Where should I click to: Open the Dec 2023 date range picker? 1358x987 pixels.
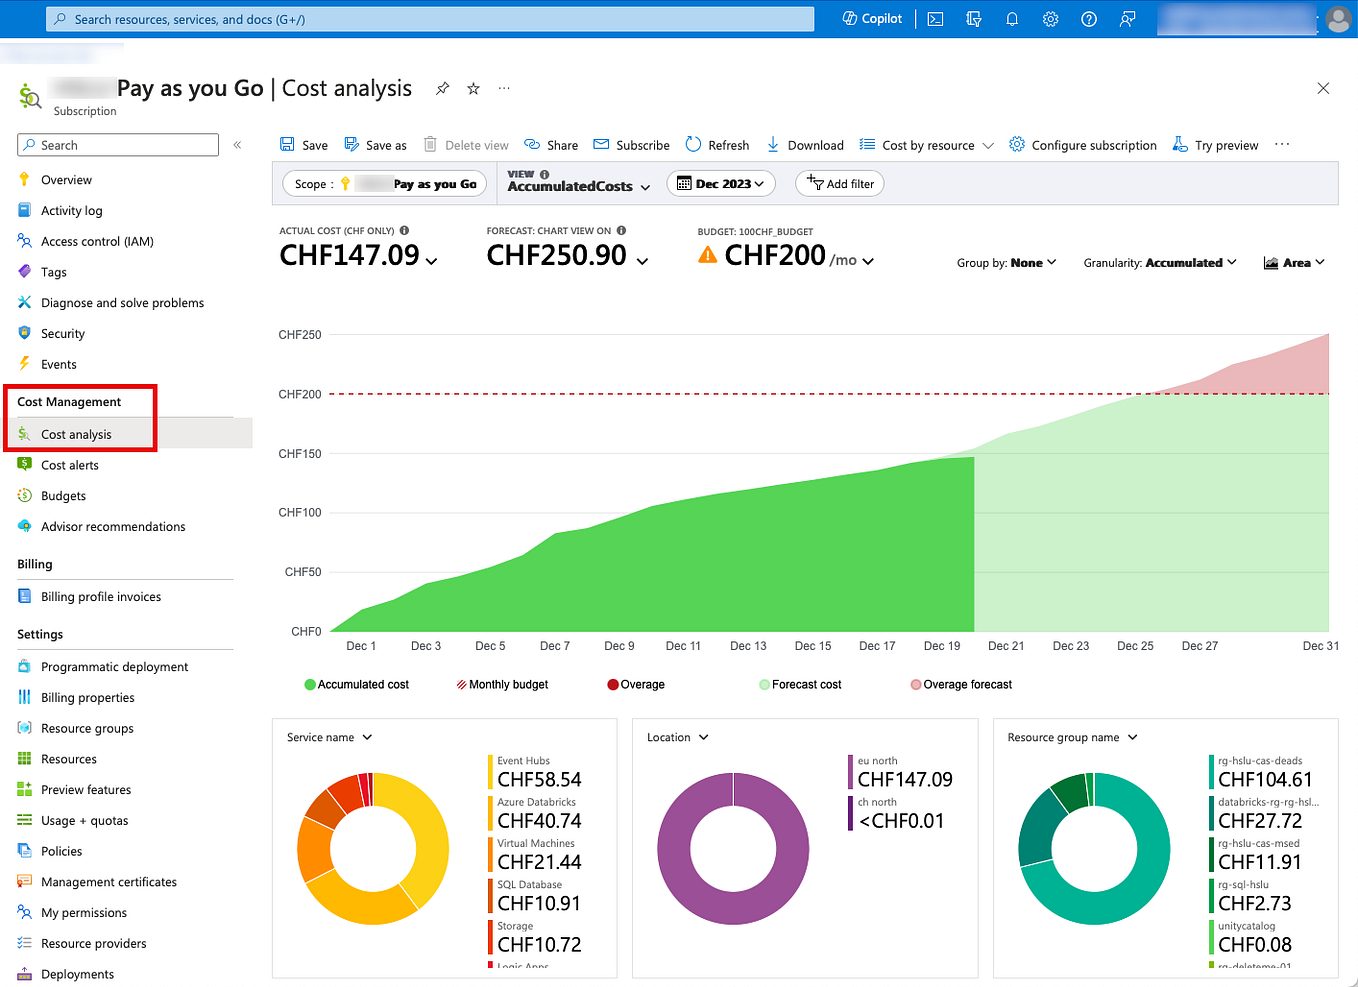(720, 183)
